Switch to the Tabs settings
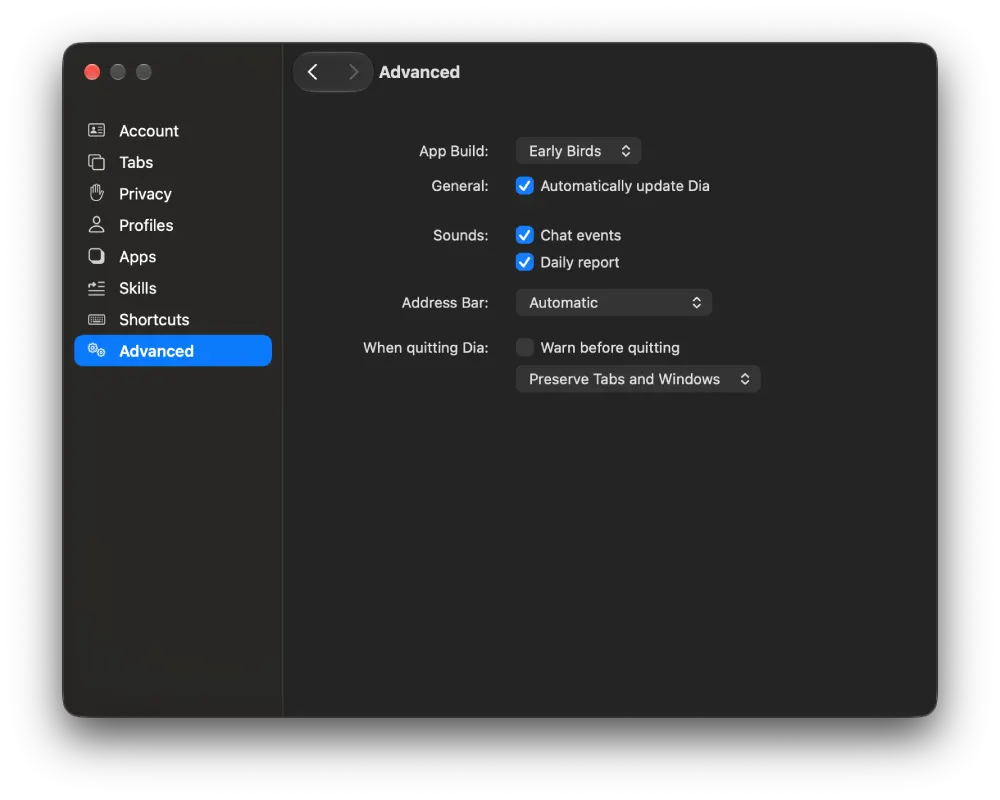This screenshot has height=800, width=1000. (x=173, y=162)
